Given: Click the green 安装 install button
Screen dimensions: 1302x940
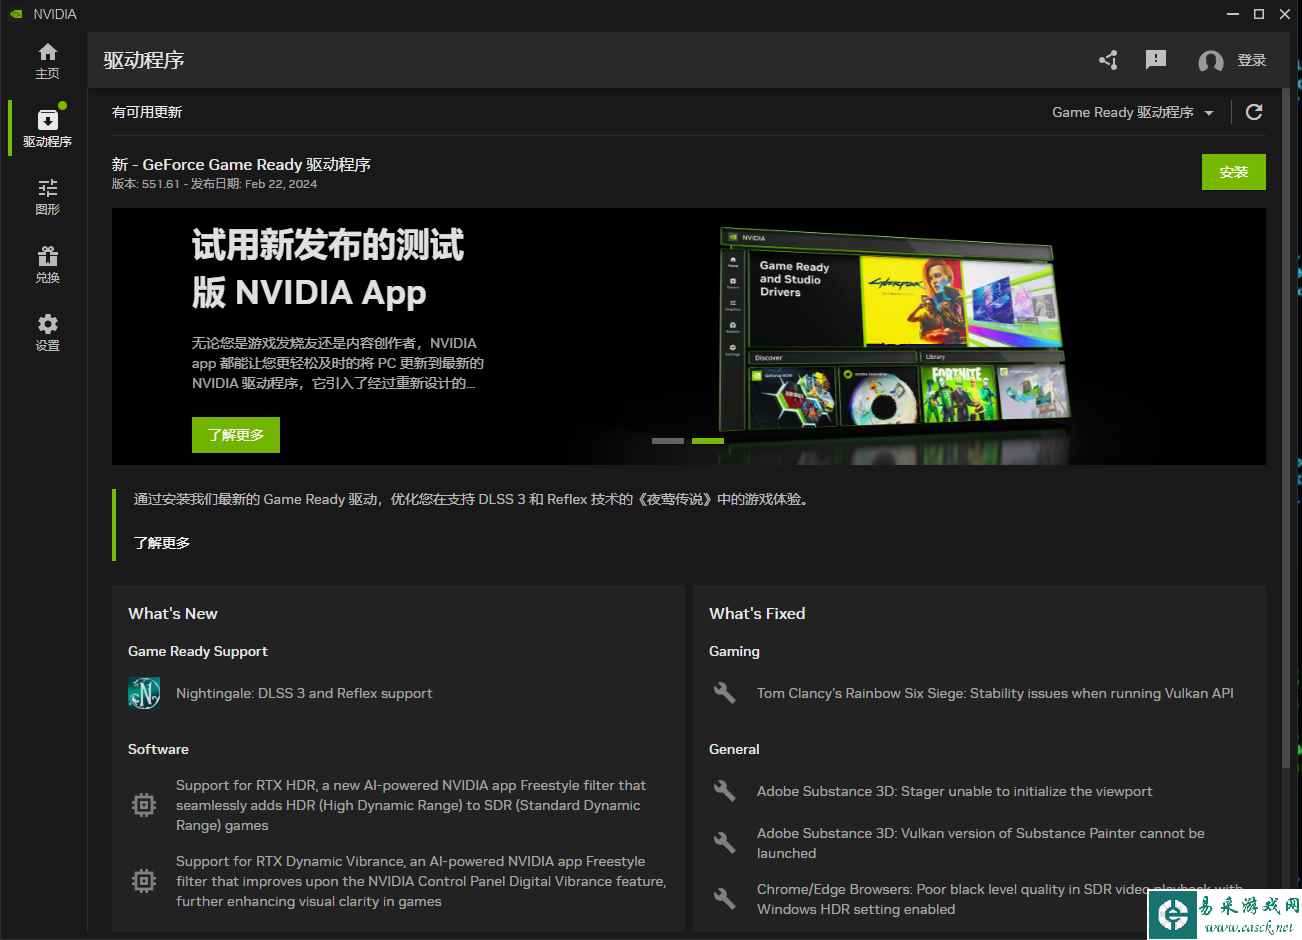Looking at the screenshot, I should [x=1234, y=172].
